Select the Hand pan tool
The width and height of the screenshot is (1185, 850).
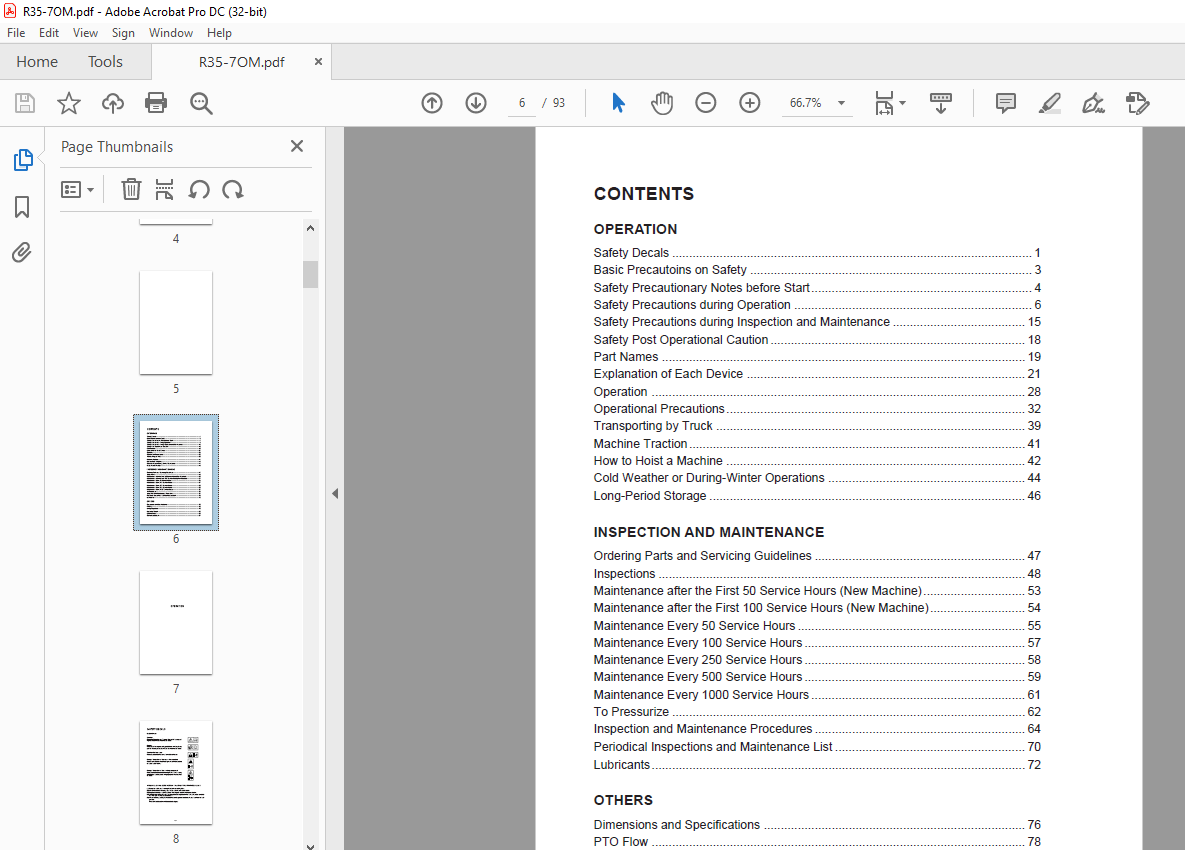662,103
